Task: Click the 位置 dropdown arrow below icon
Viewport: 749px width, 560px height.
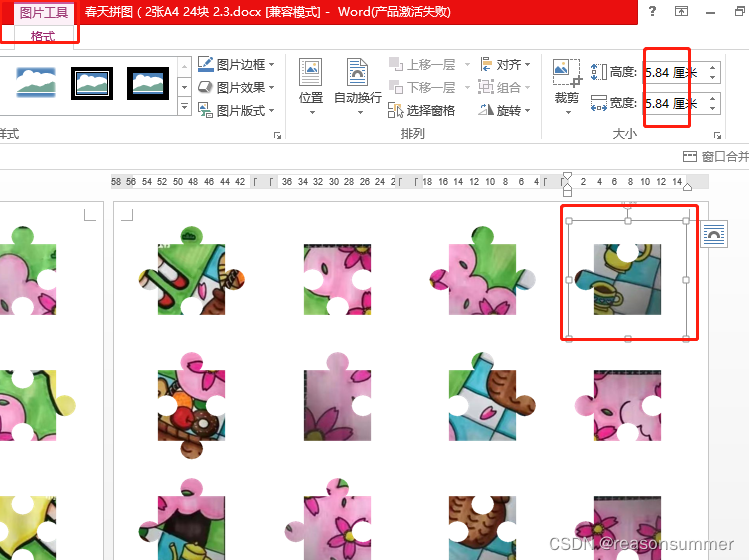Action: pos(312,113)
